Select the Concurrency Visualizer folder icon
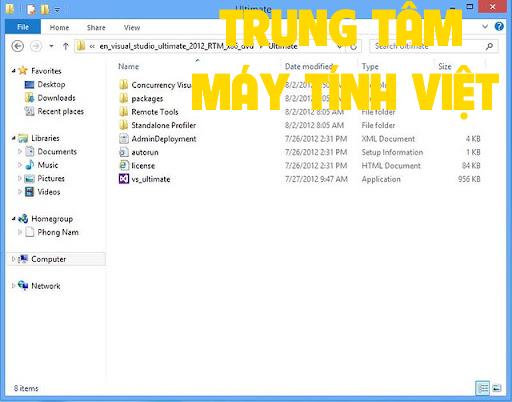Image resolution: width=512 pixels, height=402 pixels. click(x=124, y=85)
